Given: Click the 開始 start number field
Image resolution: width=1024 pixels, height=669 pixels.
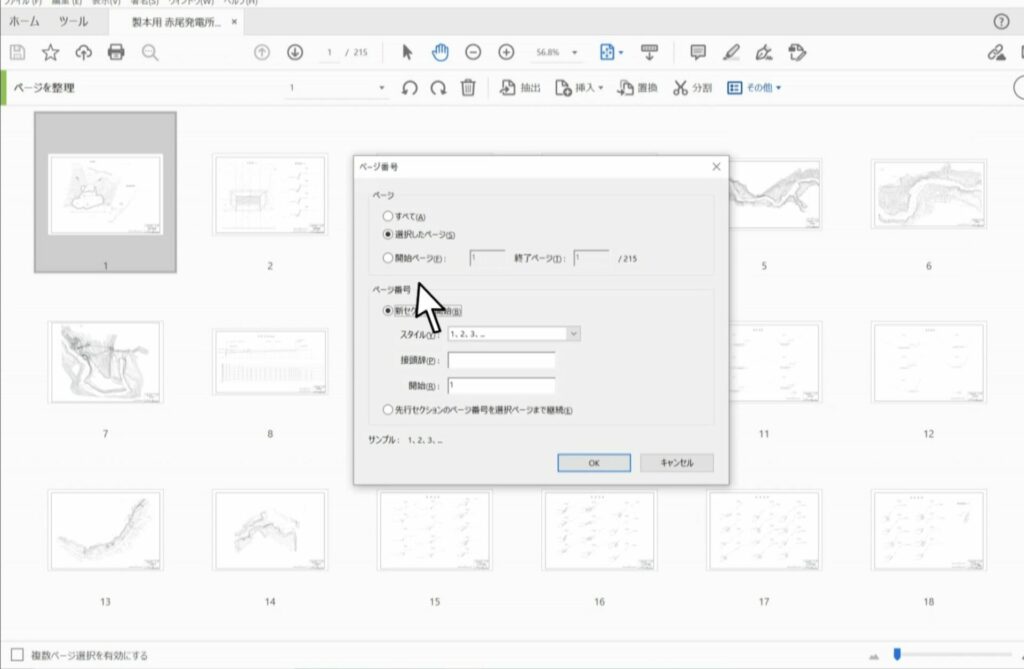Looking at the screenshot, I should [x=502, y=385].
